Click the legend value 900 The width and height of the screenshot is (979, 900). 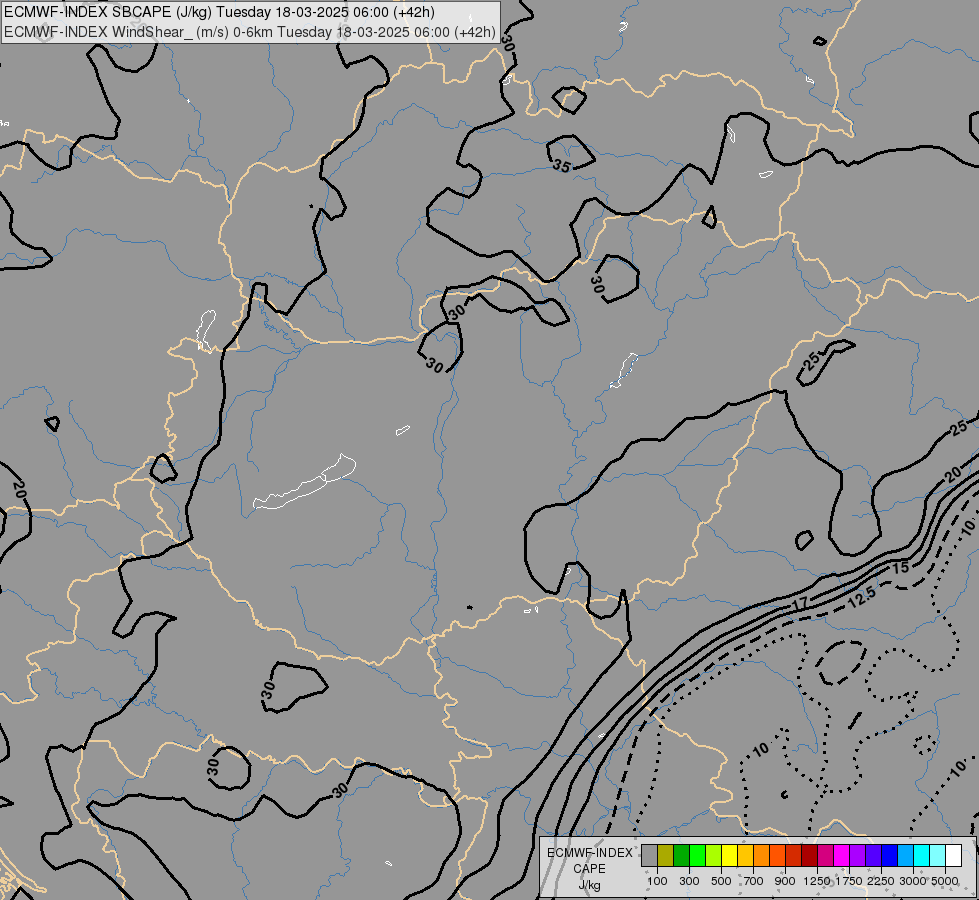(x=785, y=881)
